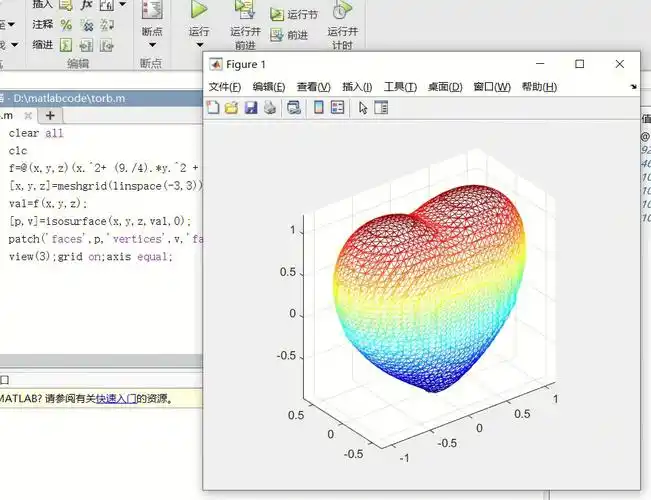Open the 桌面(D) menu in Figure 1
Image resolution: width=651 pixels, height=500 pixels.
[x=445, y=87]
